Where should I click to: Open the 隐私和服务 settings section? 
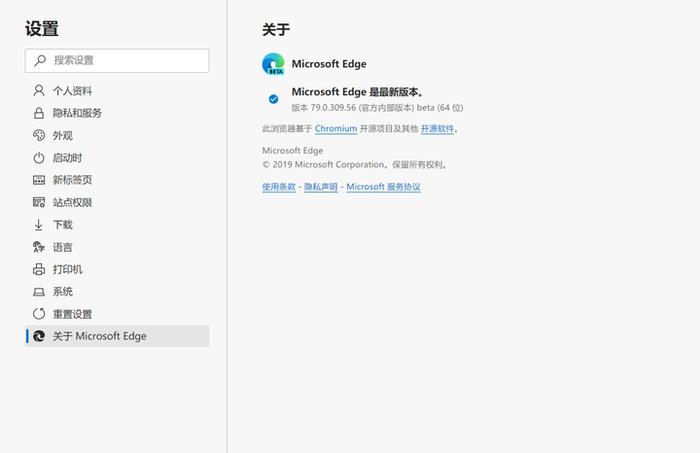tap(117, 113)
